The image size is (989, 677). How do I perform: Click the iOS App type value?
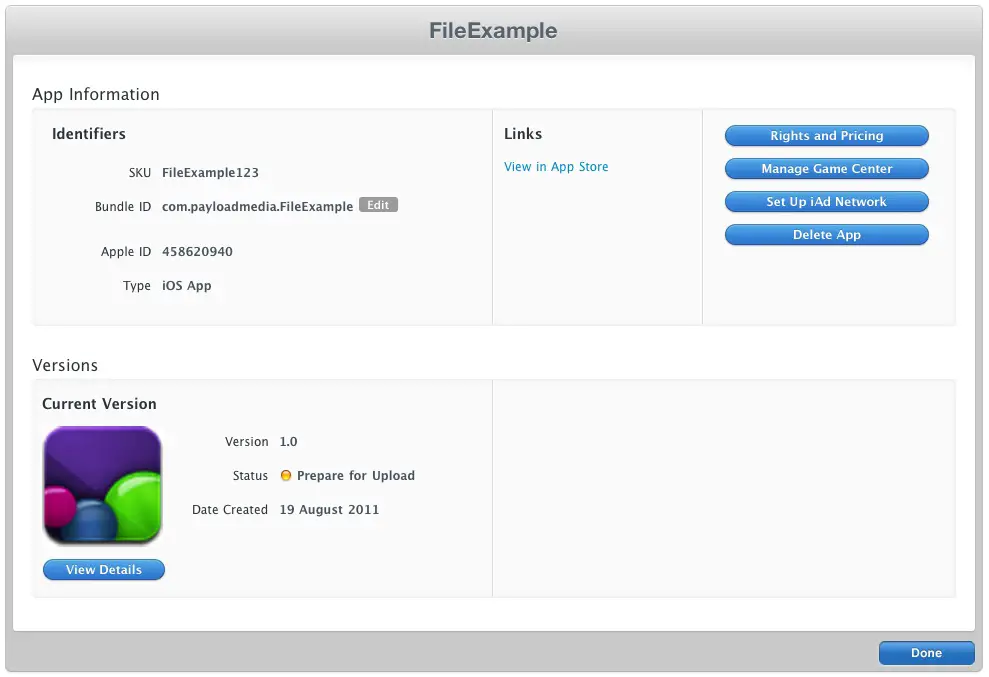point(187,286)
